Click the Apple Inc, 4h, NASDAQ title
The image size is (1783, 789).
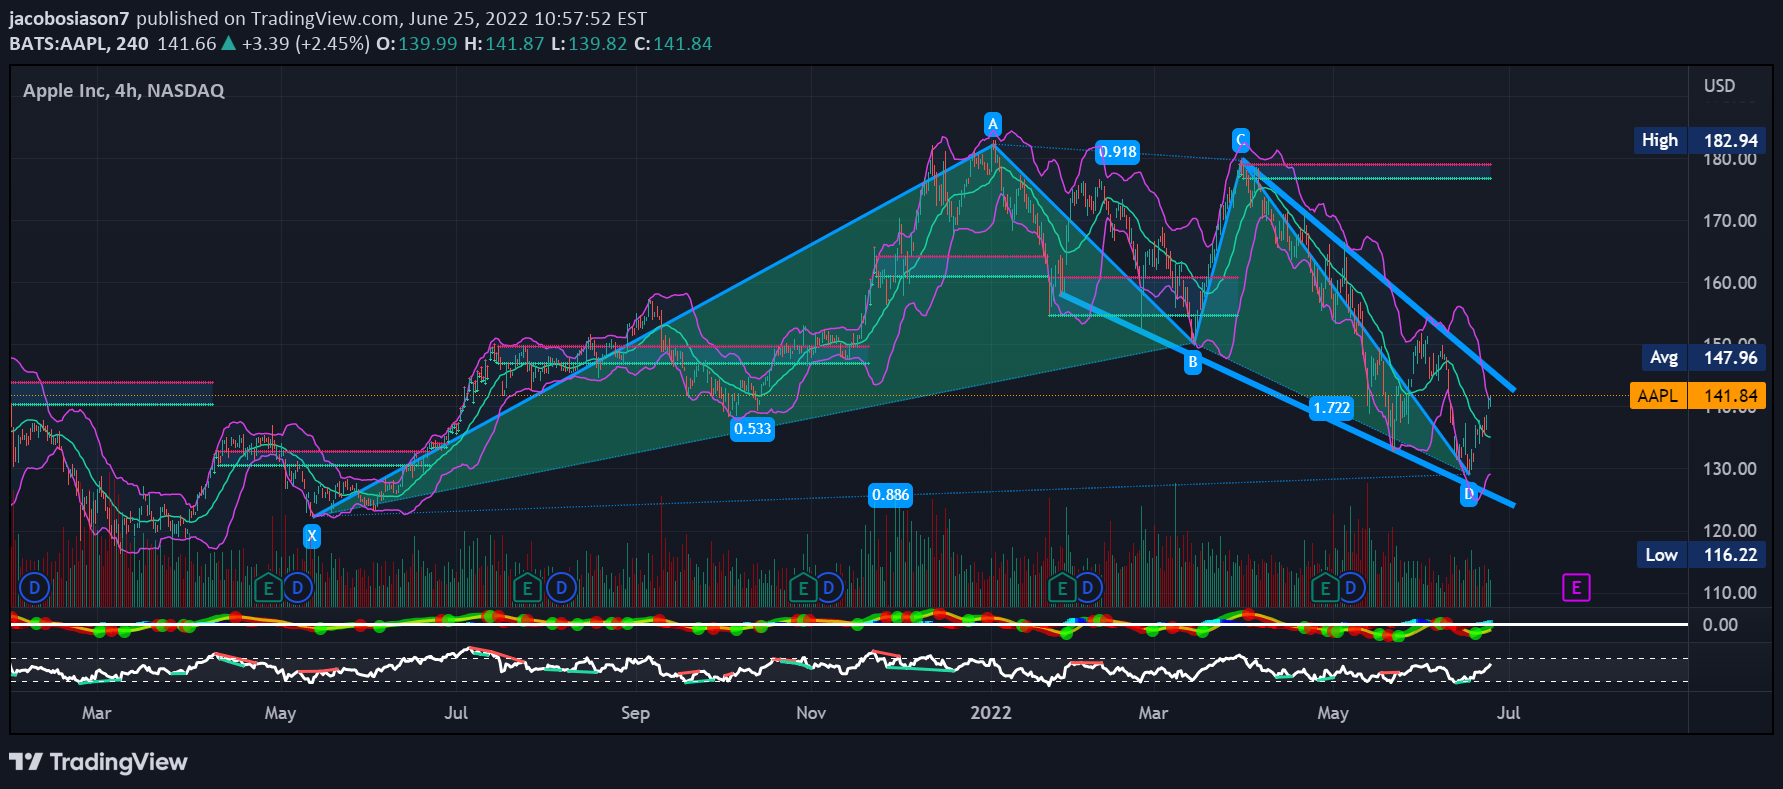click(124, 91)
